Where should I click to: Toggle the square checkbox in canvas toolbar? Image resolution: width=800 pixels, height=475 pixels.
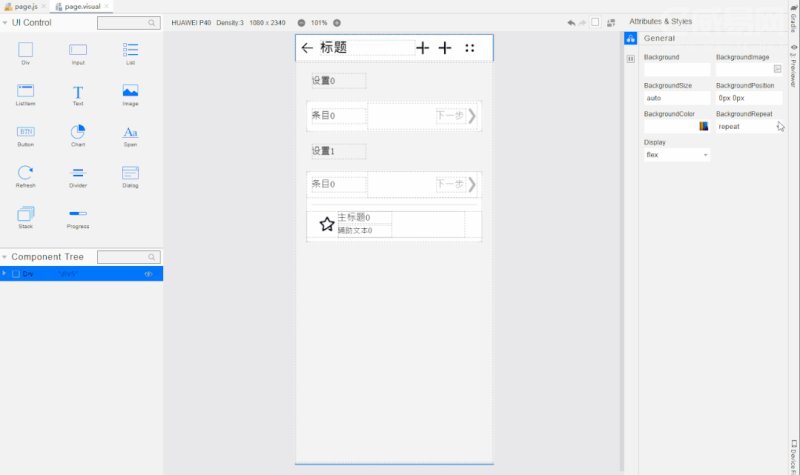point(595,22)
